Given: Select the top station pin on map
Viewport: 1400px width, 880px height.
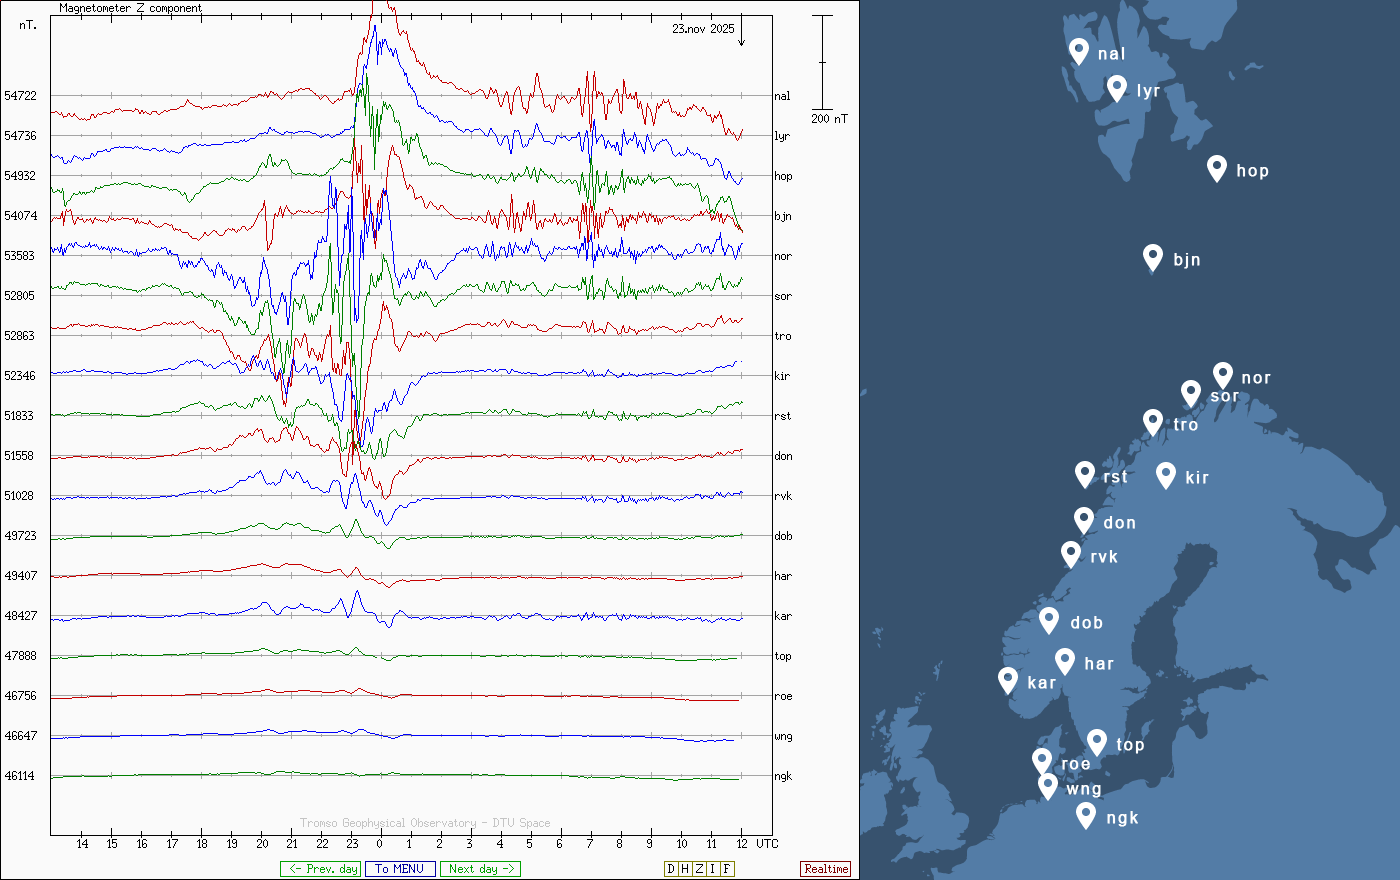Looking at the screenshot, I should coord(1097,742).
